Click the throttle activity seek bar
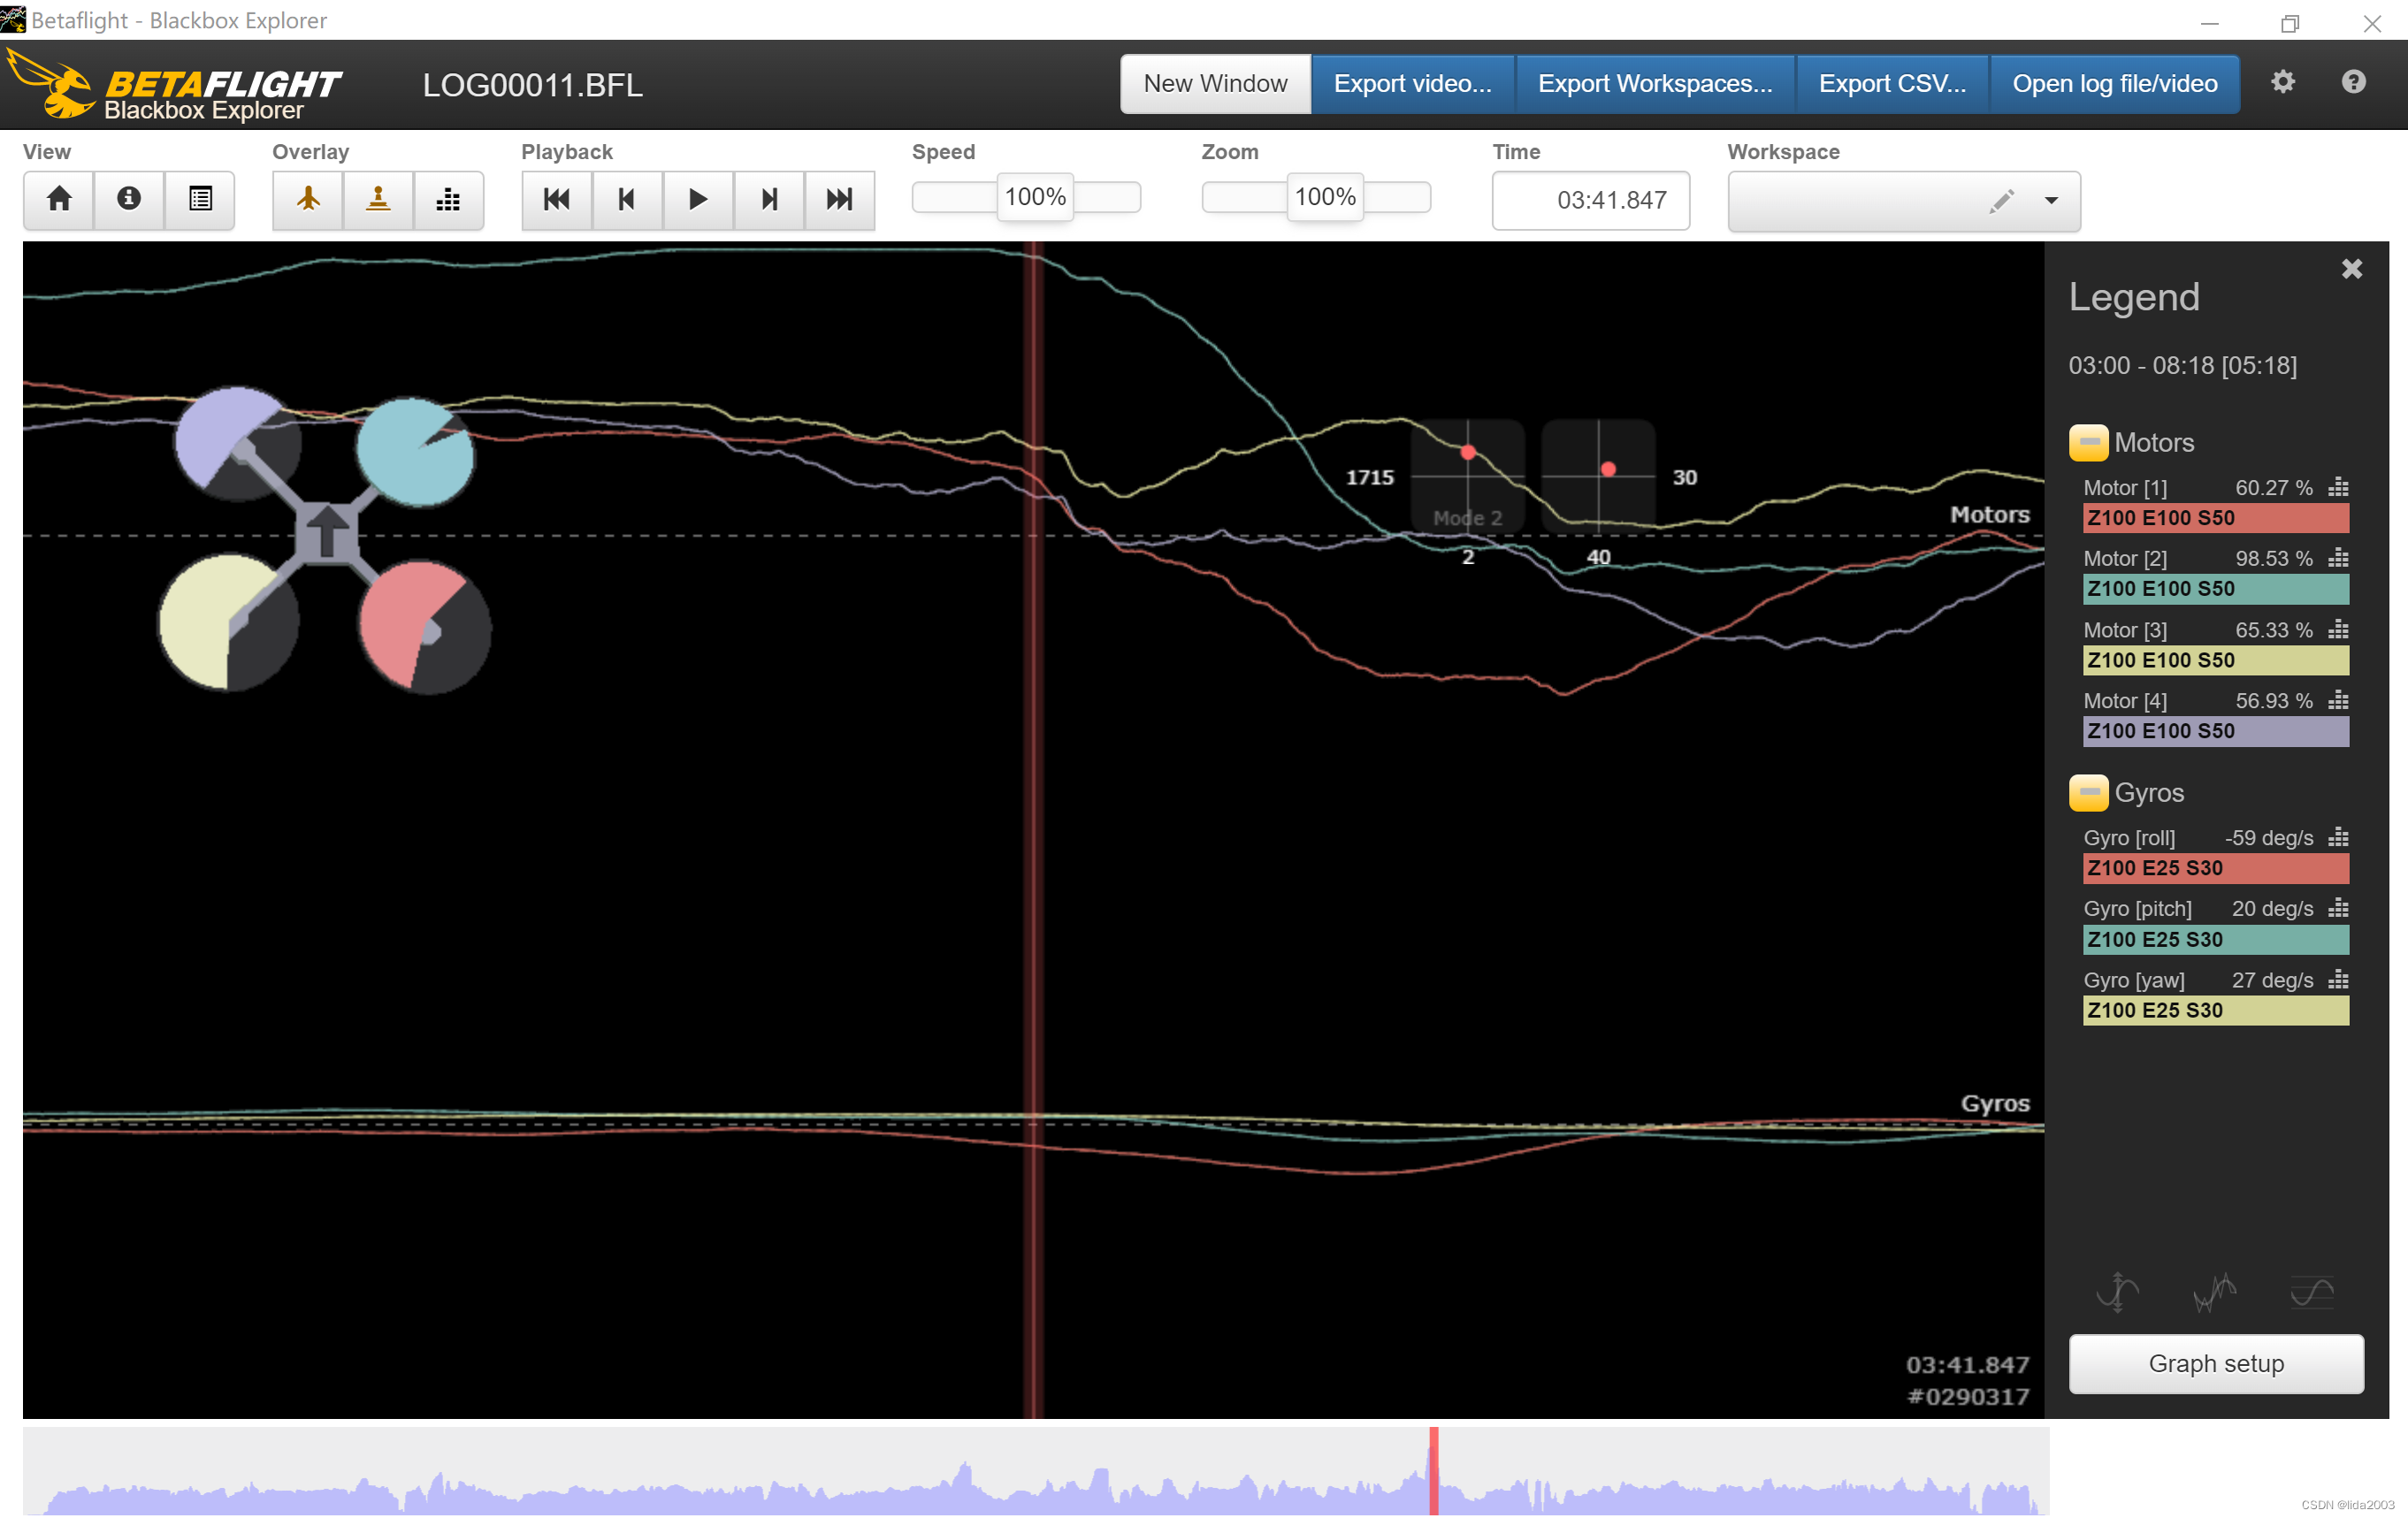Viewport: 2408px width, 1518px height. pyautogui.click(x=1035, y=1470)
